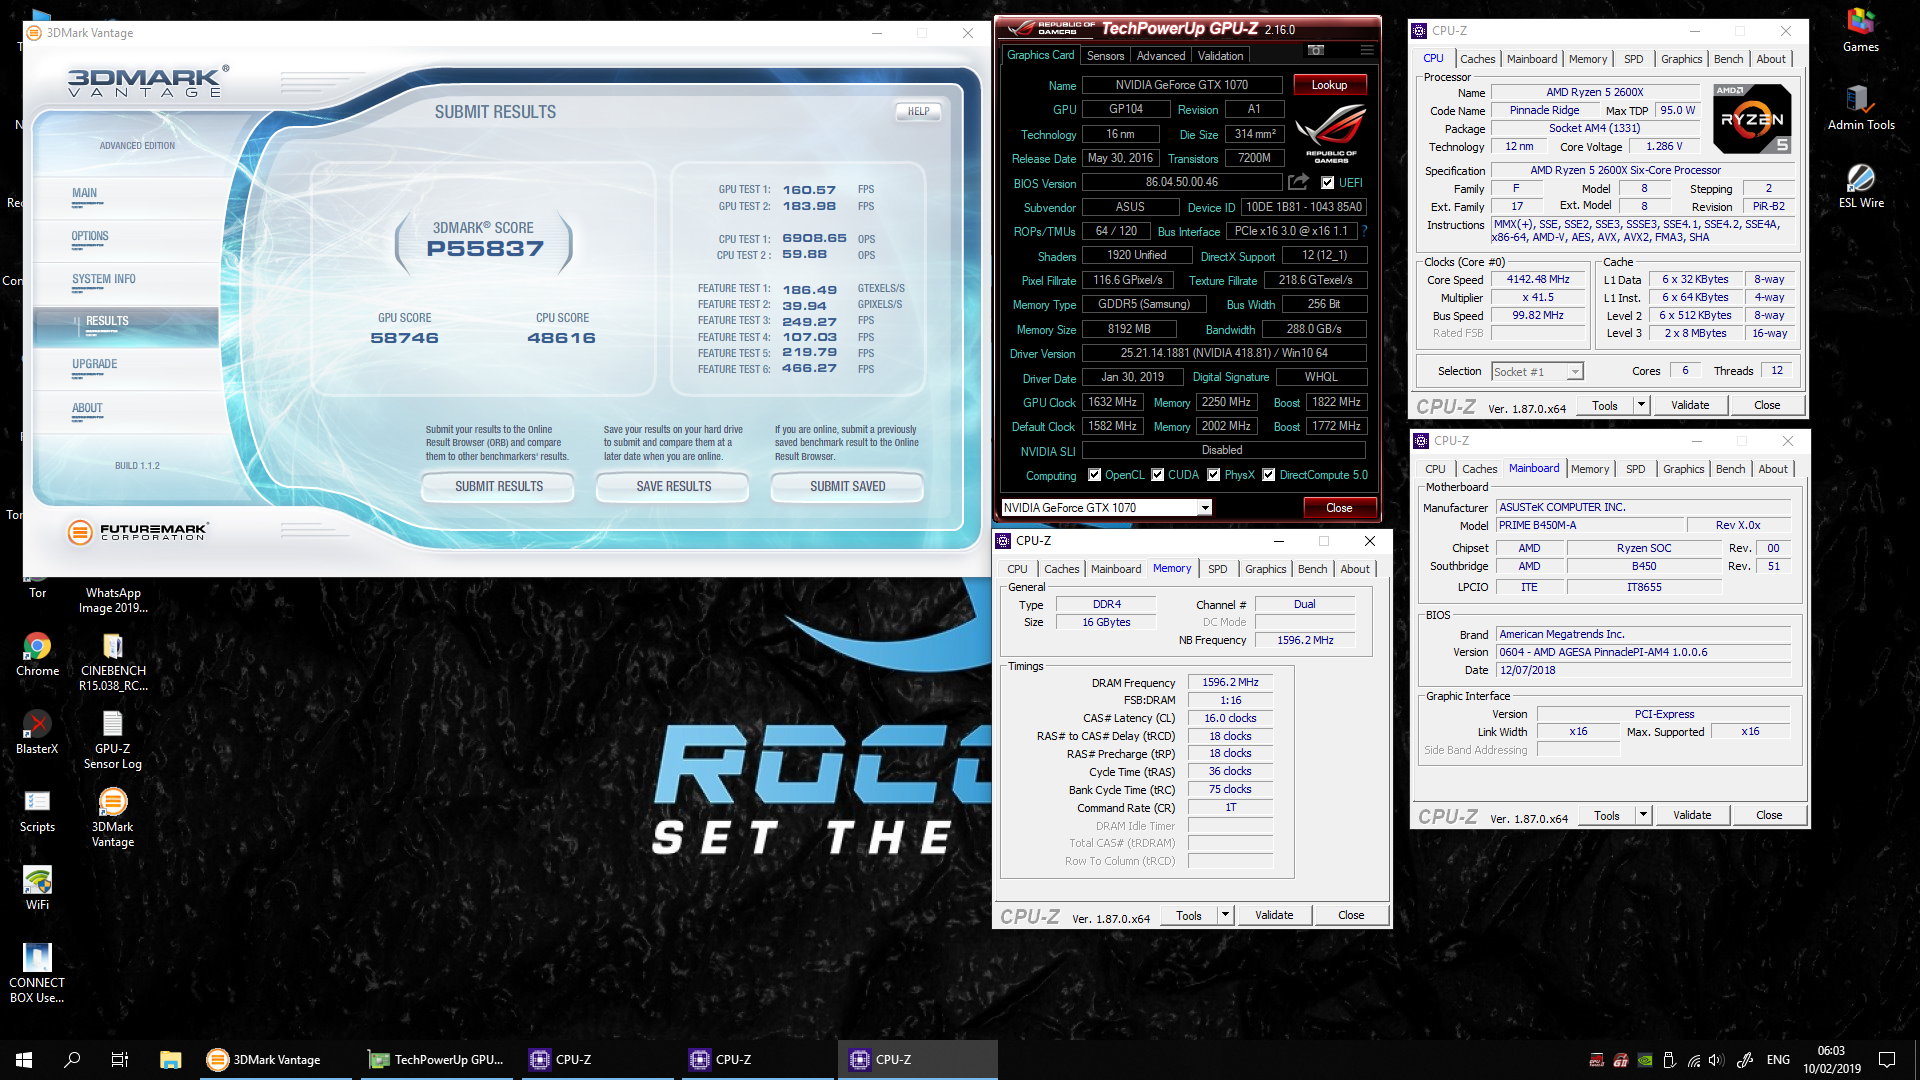This screenshot has width=1920, height=1080.
Task: Expand Tools arrow in the CPU-Z Mainboard window
Action: (1643, 815)
